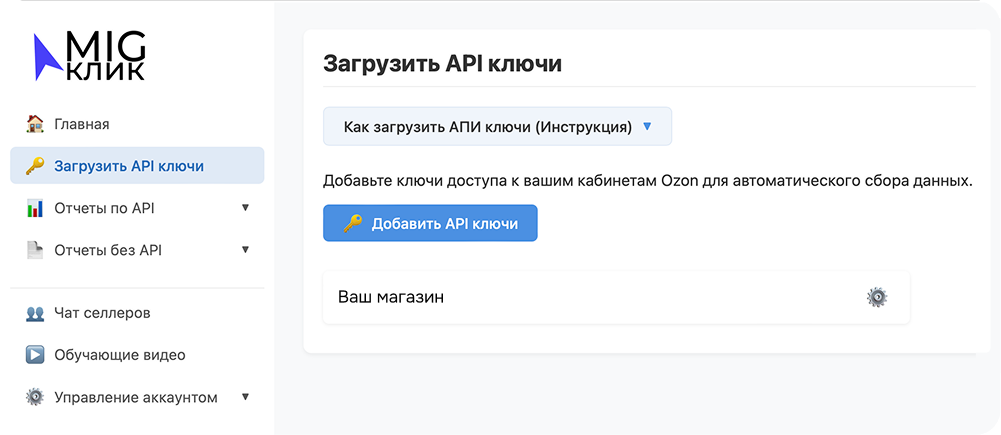Viewport: 1001px width, 435px height.
Task: Click the play icon beside Обучающие видео
Action: 35,355
